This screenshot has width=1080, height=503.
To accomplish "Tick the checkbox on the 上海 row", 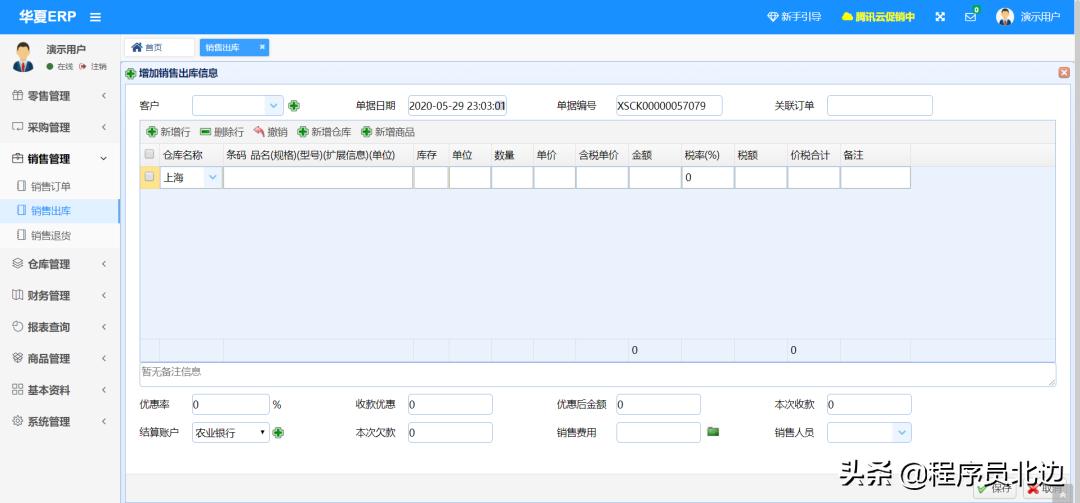I will pos(149,177).
